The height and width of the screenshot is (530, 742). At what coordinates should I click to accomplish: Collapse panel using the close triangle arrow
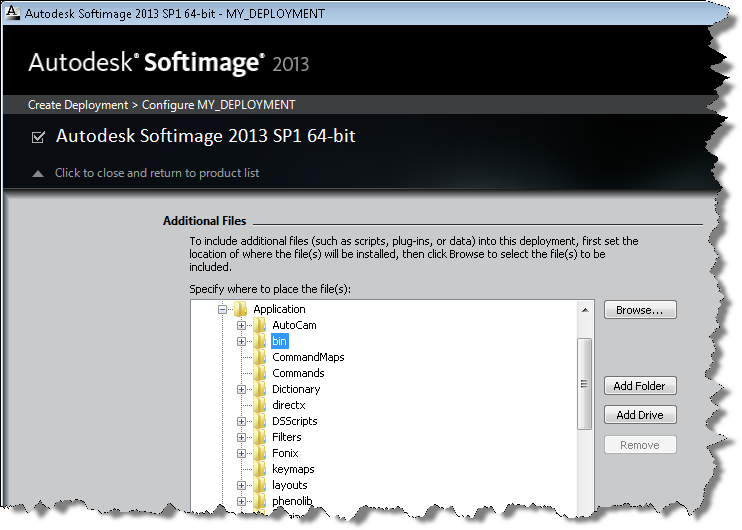(x=38, y=174)
